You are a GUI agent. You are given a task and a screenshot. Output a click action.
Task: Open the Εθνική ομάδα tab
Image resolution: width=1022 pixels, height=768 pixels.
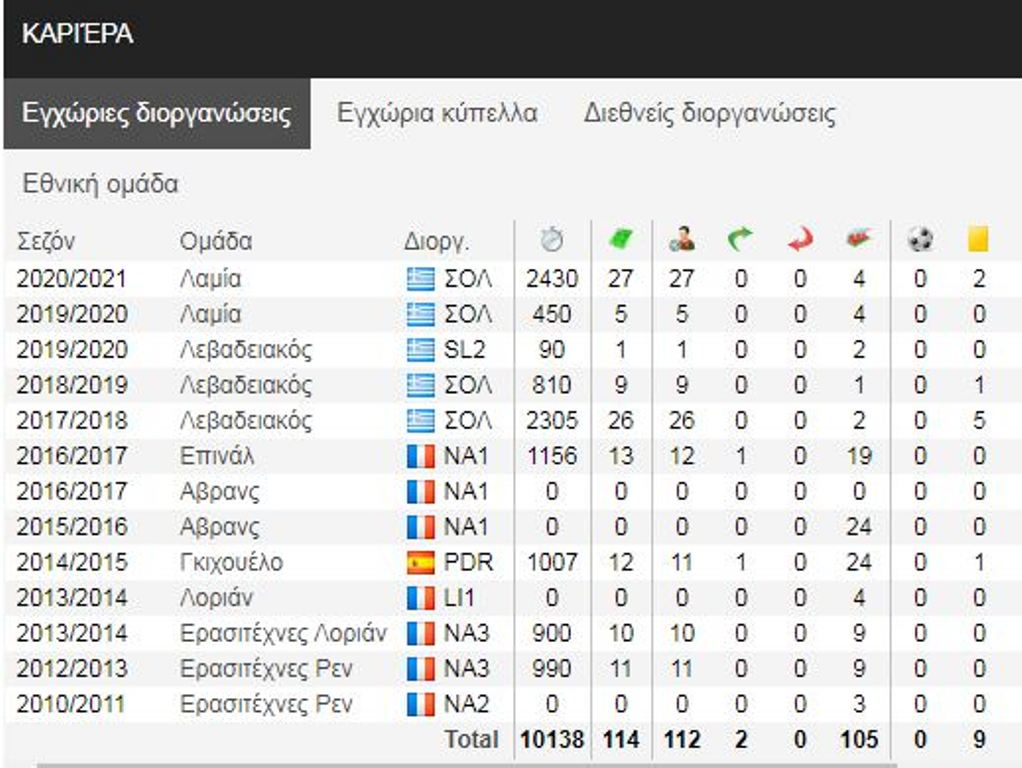tap(100, 184)
